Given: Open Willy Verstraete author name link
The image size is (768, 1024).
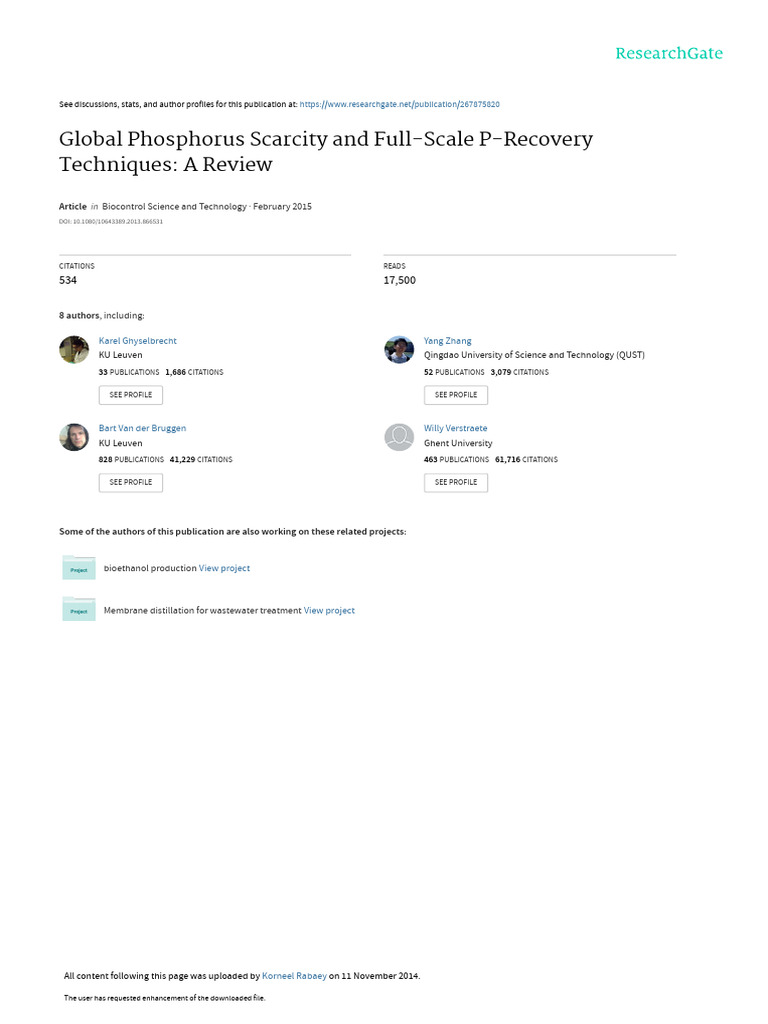Looking at the screenshot, I should click(x=455, y=428).
